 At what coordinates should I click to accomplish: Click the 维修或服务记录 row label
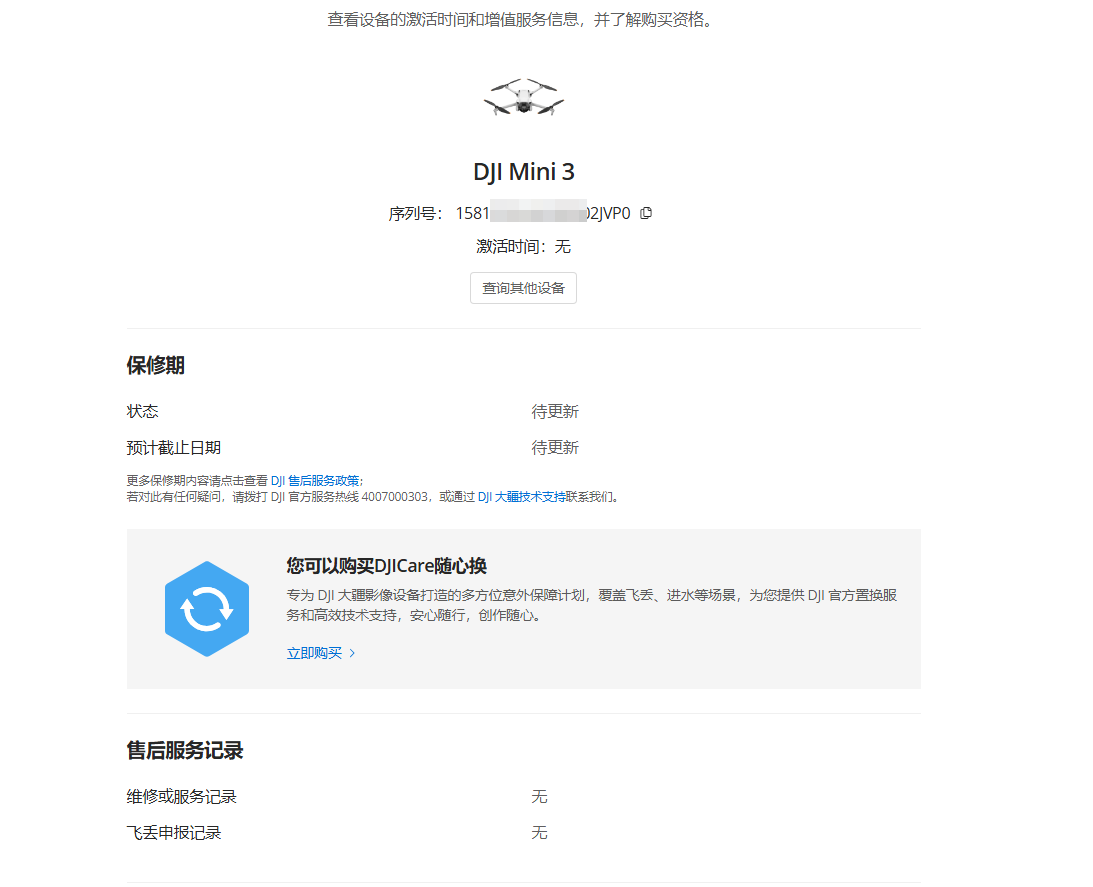(181, 796)
